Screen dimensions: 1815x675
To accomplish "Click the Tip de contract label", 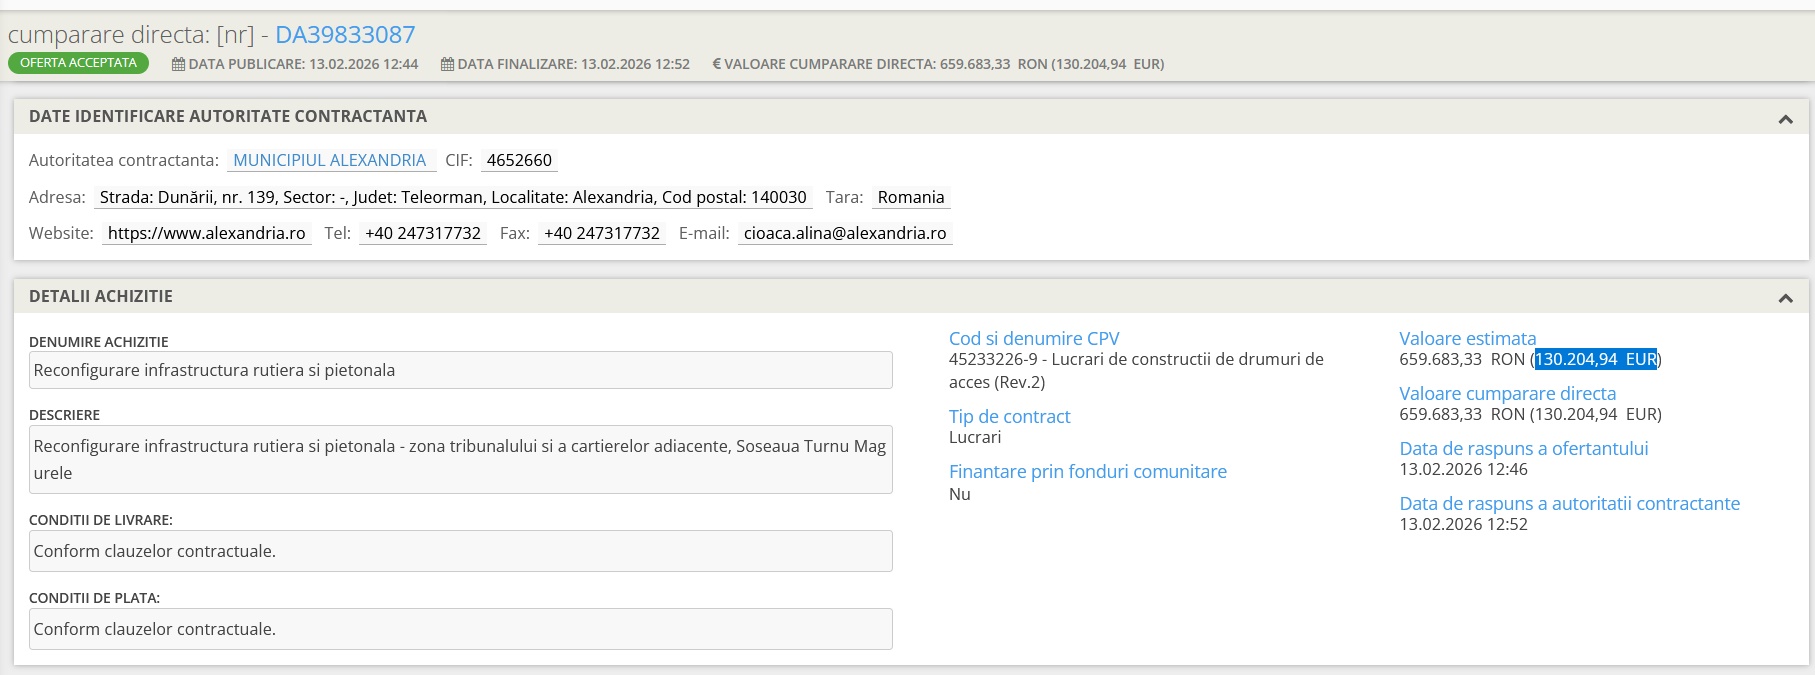I will click(x=1009, y=417).
